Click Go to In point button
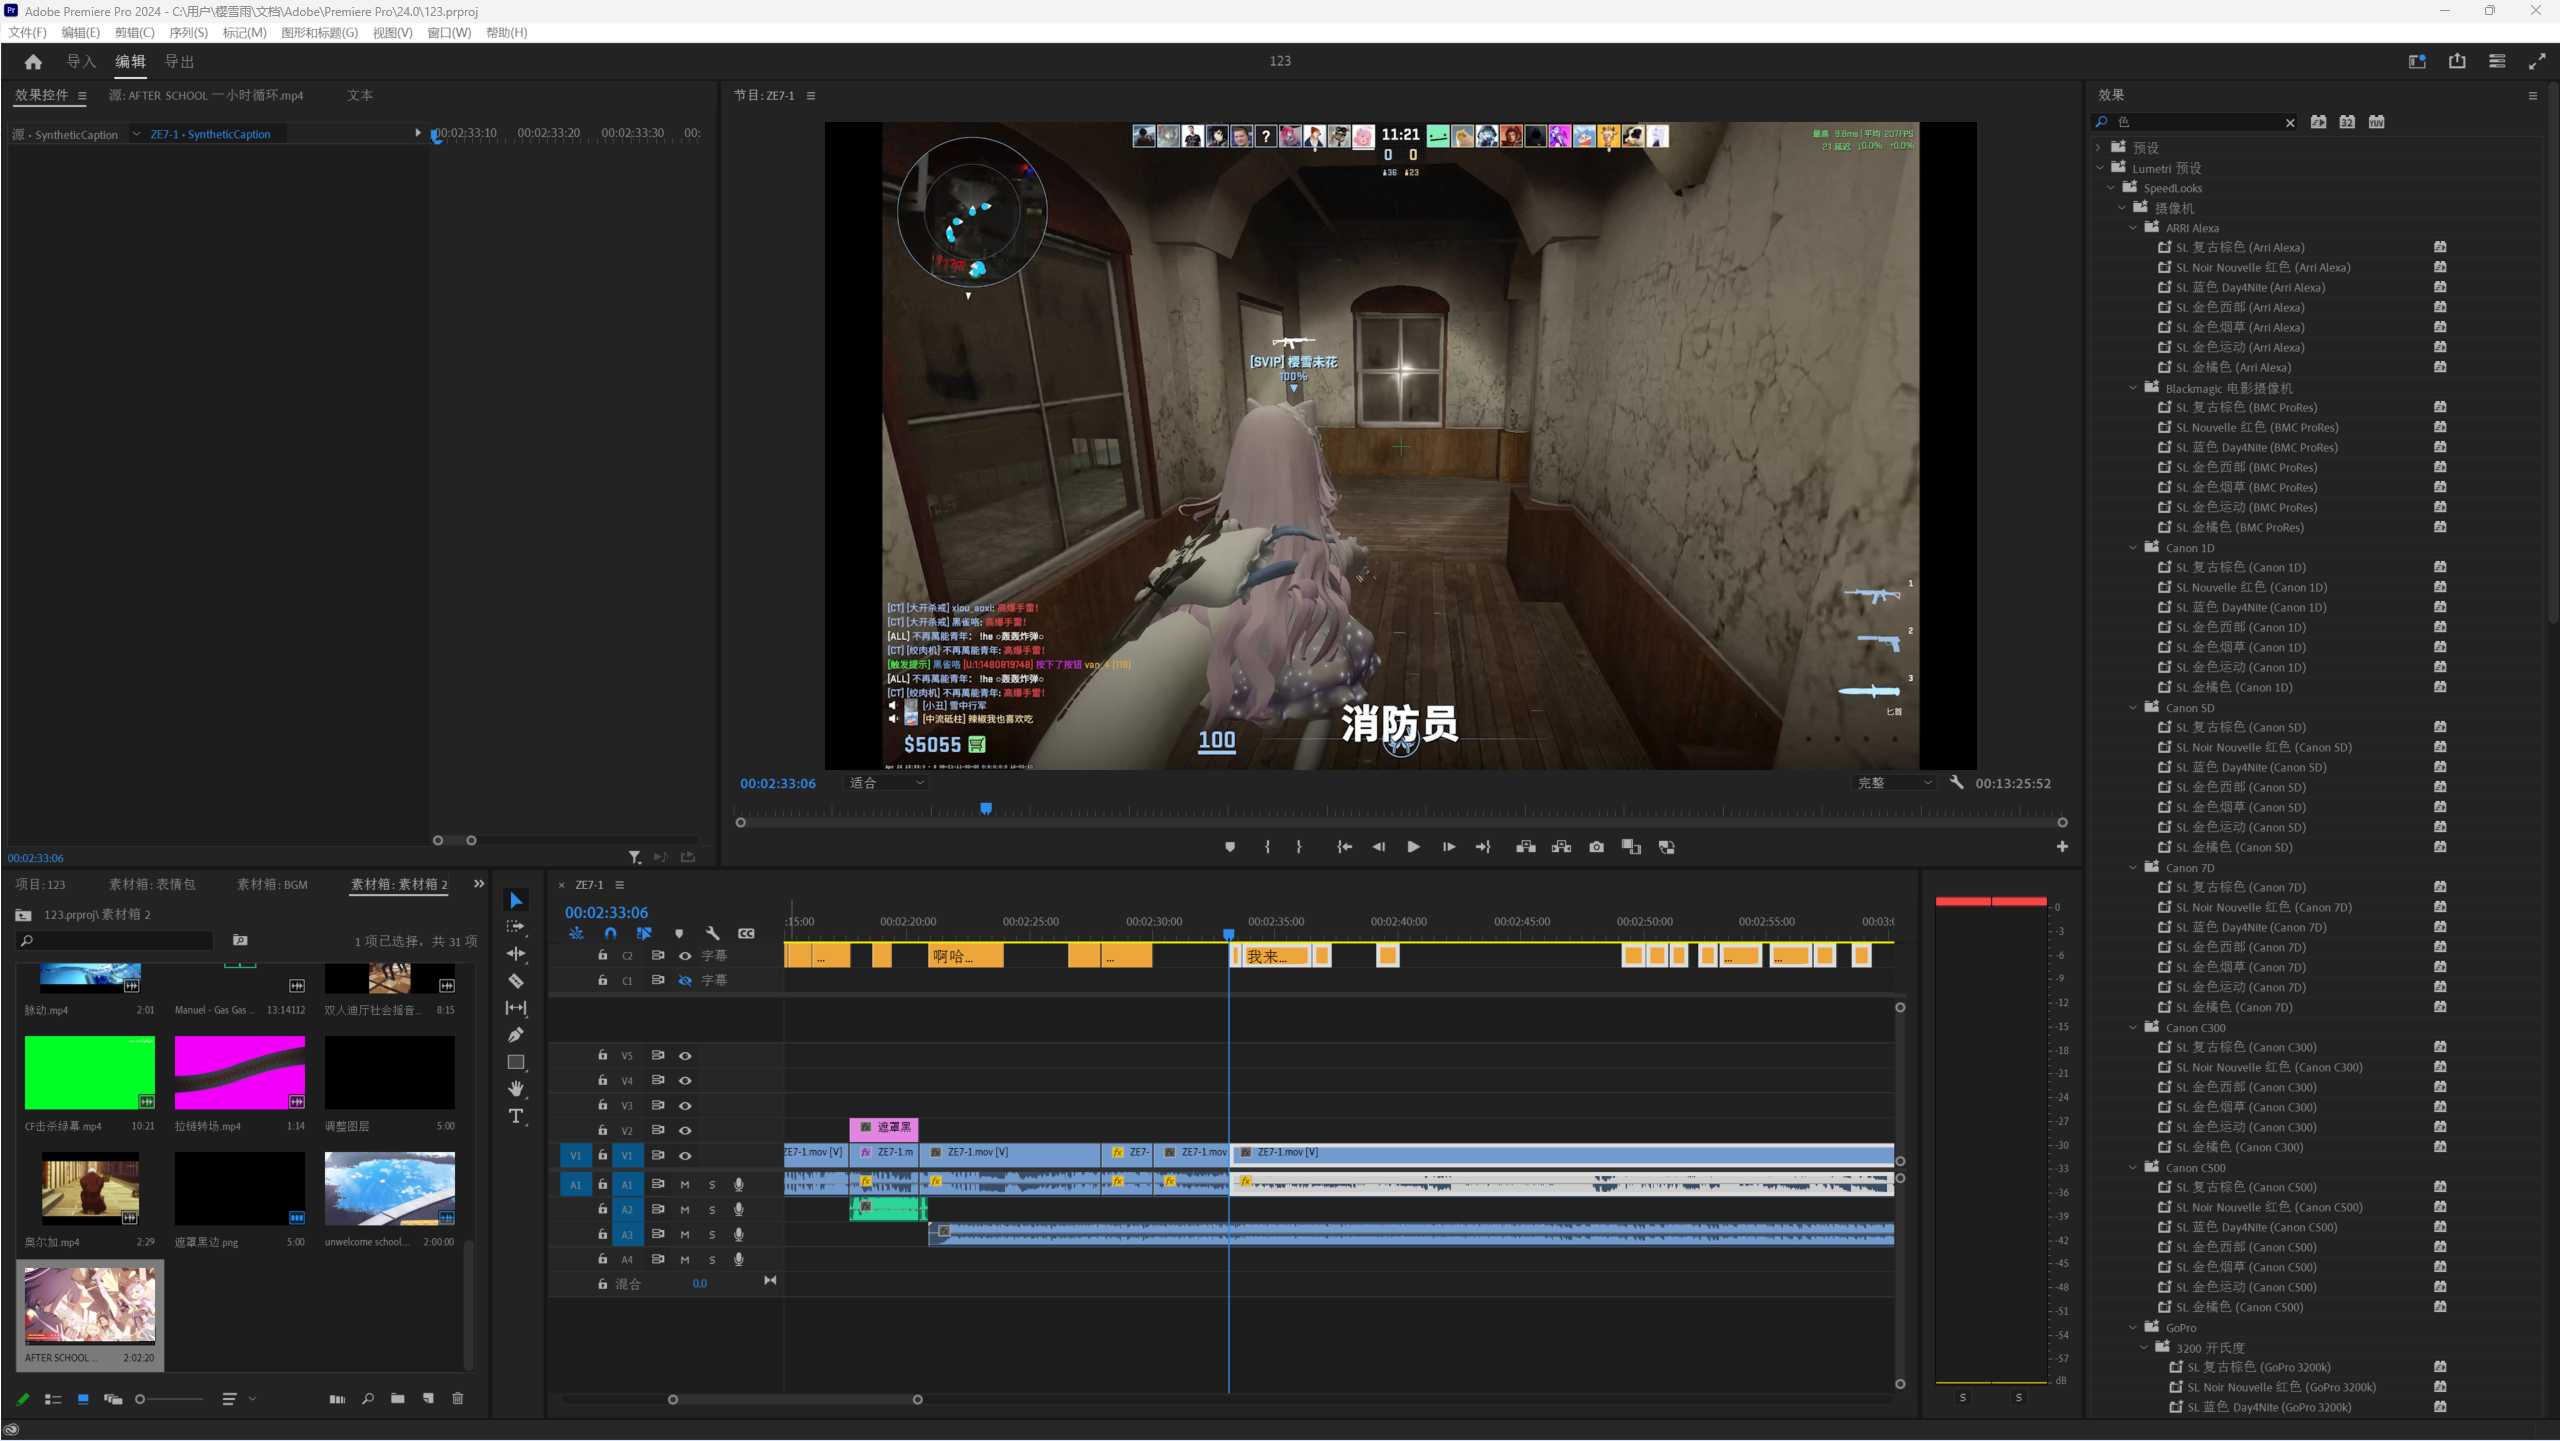This screenshot has width=2560, height=1441. point(1345,847)
